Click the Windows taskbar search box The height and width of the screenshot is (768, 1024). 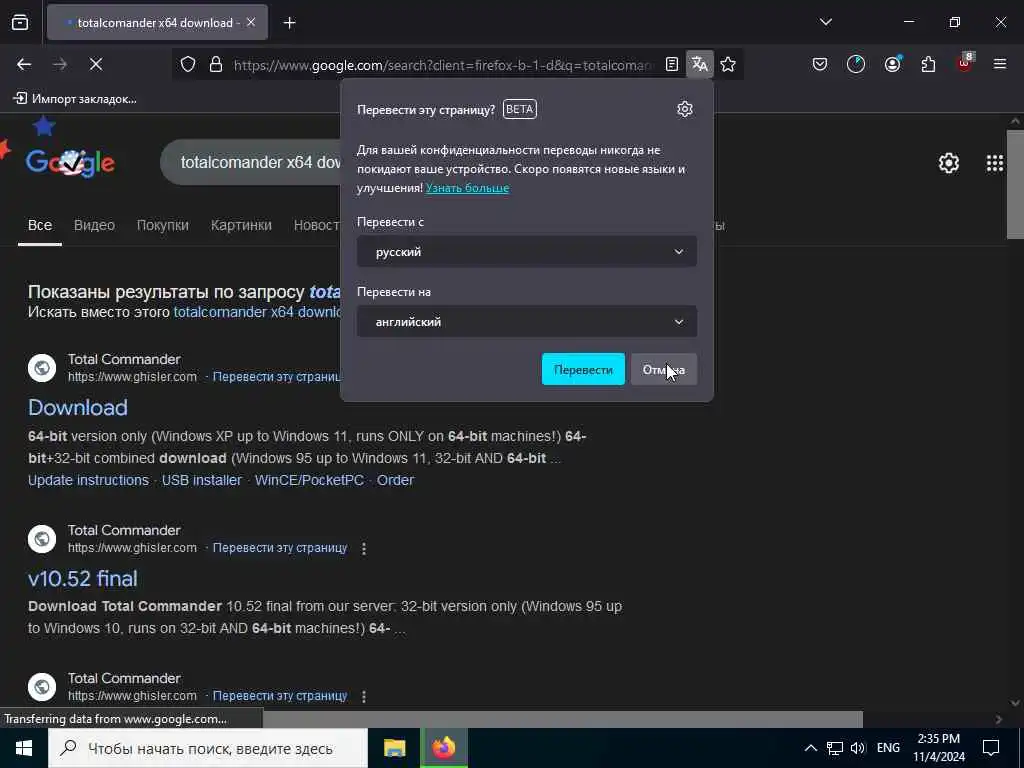(x=208, y=748)
